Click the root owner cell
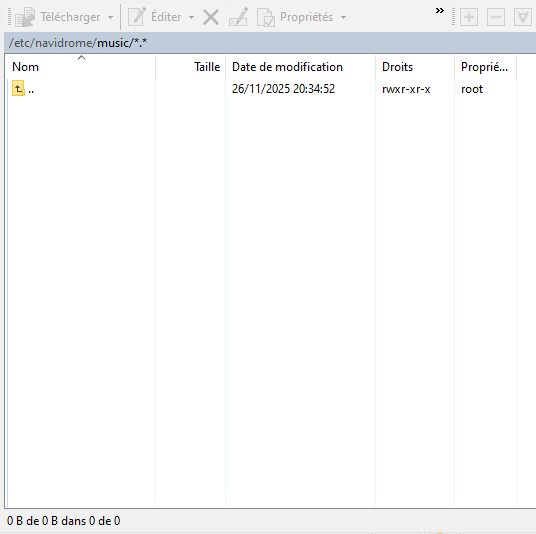Image resolution: width=536 pixels, height=534 pixels. coord(472,89)
